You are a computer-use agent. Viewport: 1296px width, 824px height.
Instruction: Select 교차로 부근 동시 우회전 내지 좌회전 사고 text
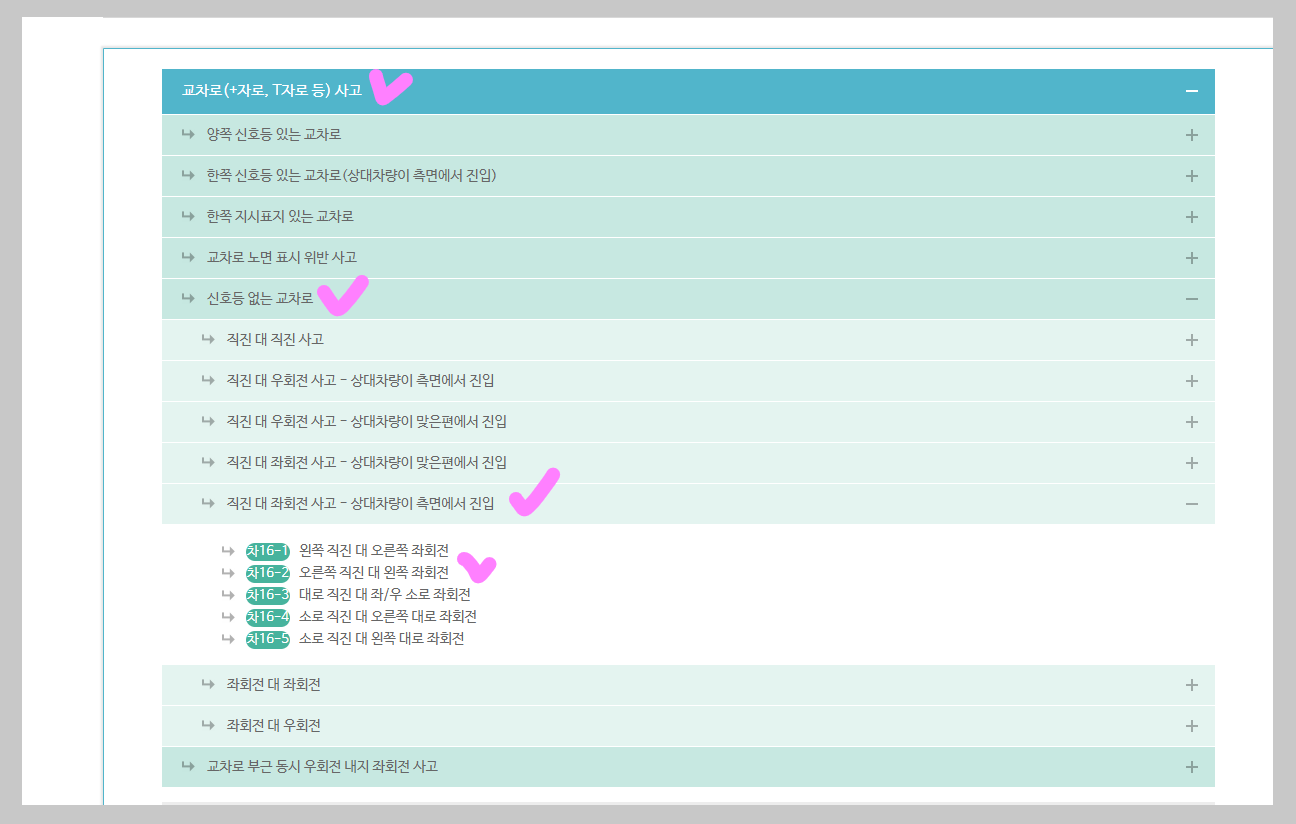click(322, 766)
